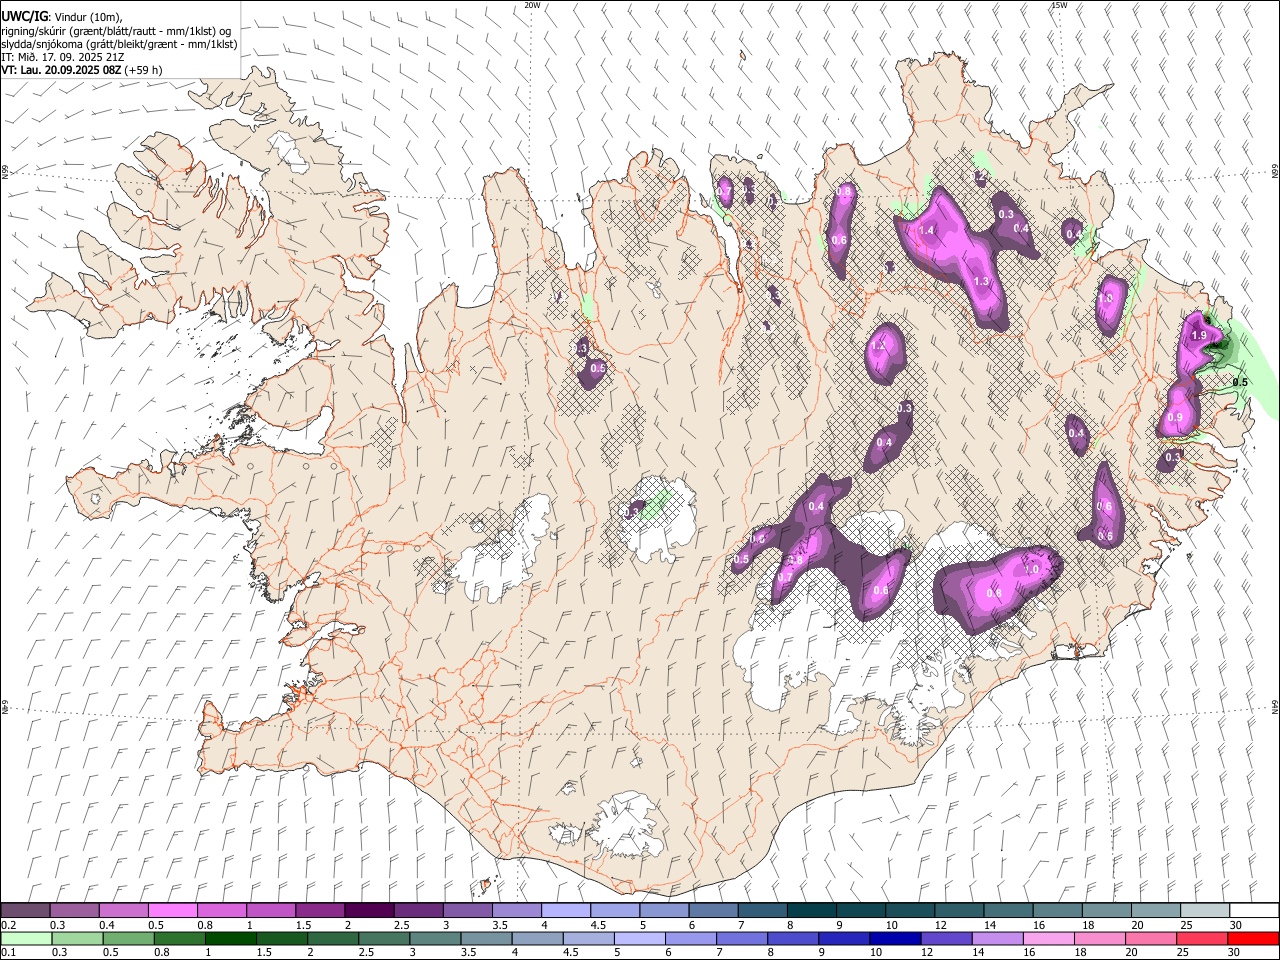Click the "0.2" tick on the purple scale
Image resolution: width=1280 pixels, height=960 pixels.
pos(9,925)
